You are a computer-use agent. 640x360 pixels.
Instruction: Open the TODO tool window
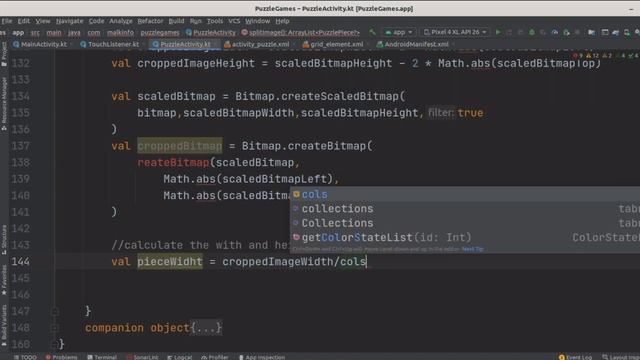(25, 357)
